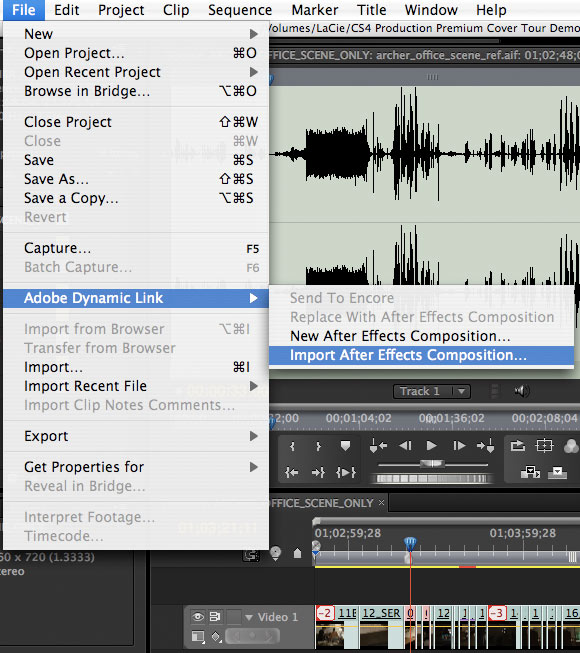
Task: Select the Import... menu item
Action: pyautogui.click(x=136, y=367)
